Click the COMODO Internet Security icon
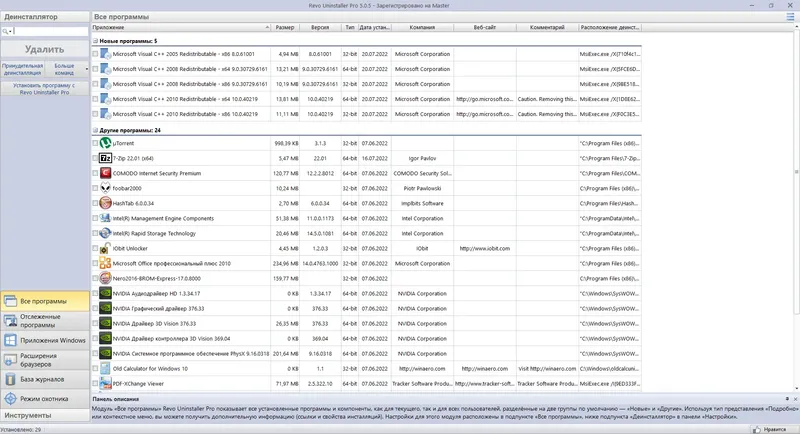This screenshot has width=800, height=434. 105,173
